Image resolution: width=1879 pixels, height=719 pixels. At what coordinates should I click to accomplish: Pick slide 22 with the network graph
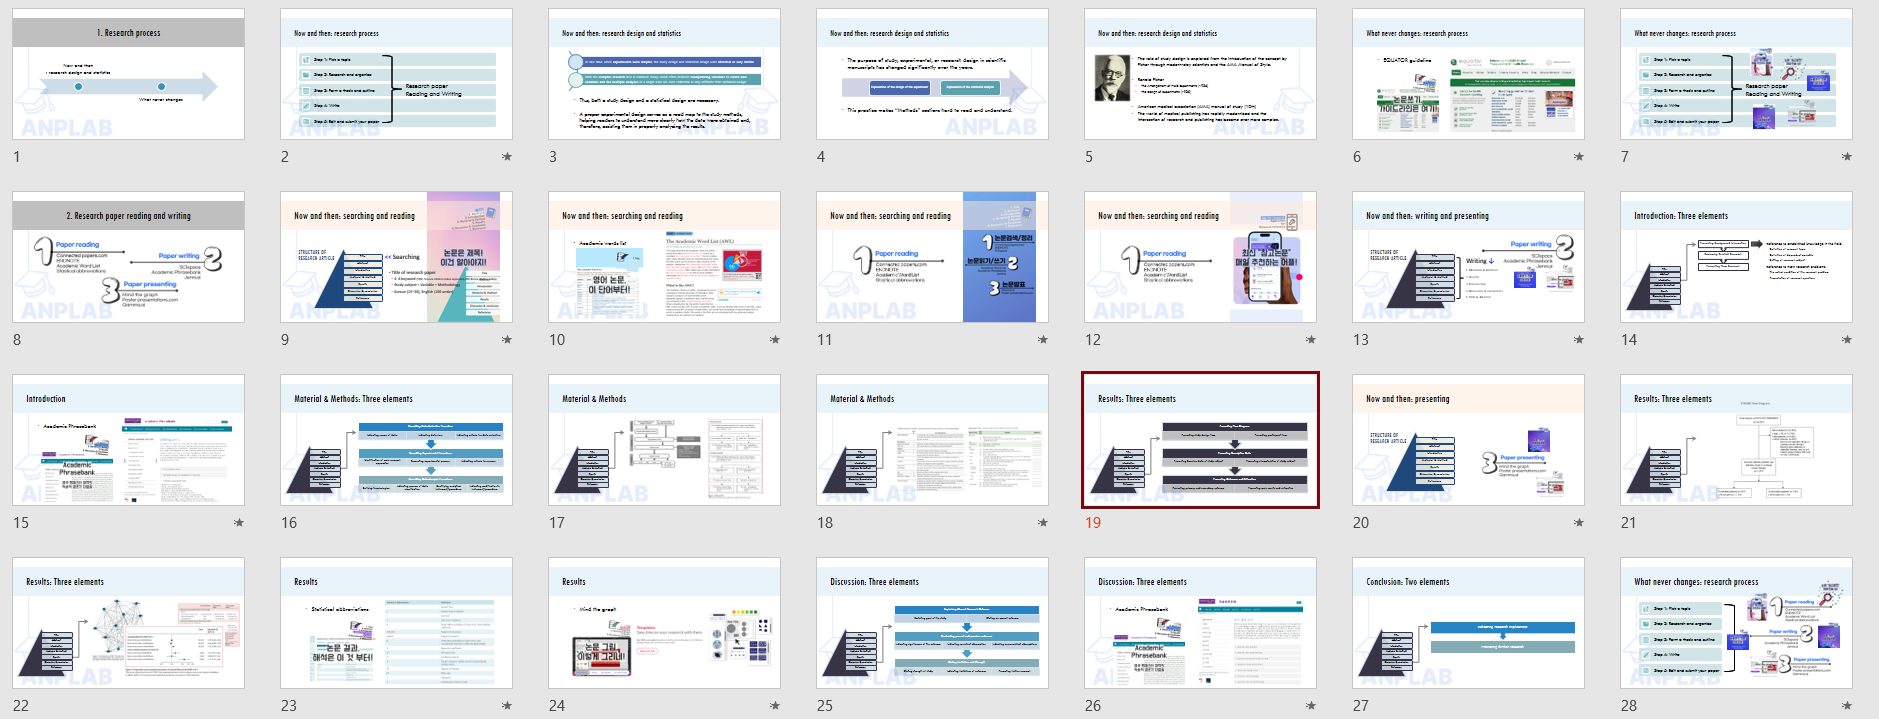pyautogui.click(x=128, y=624)
